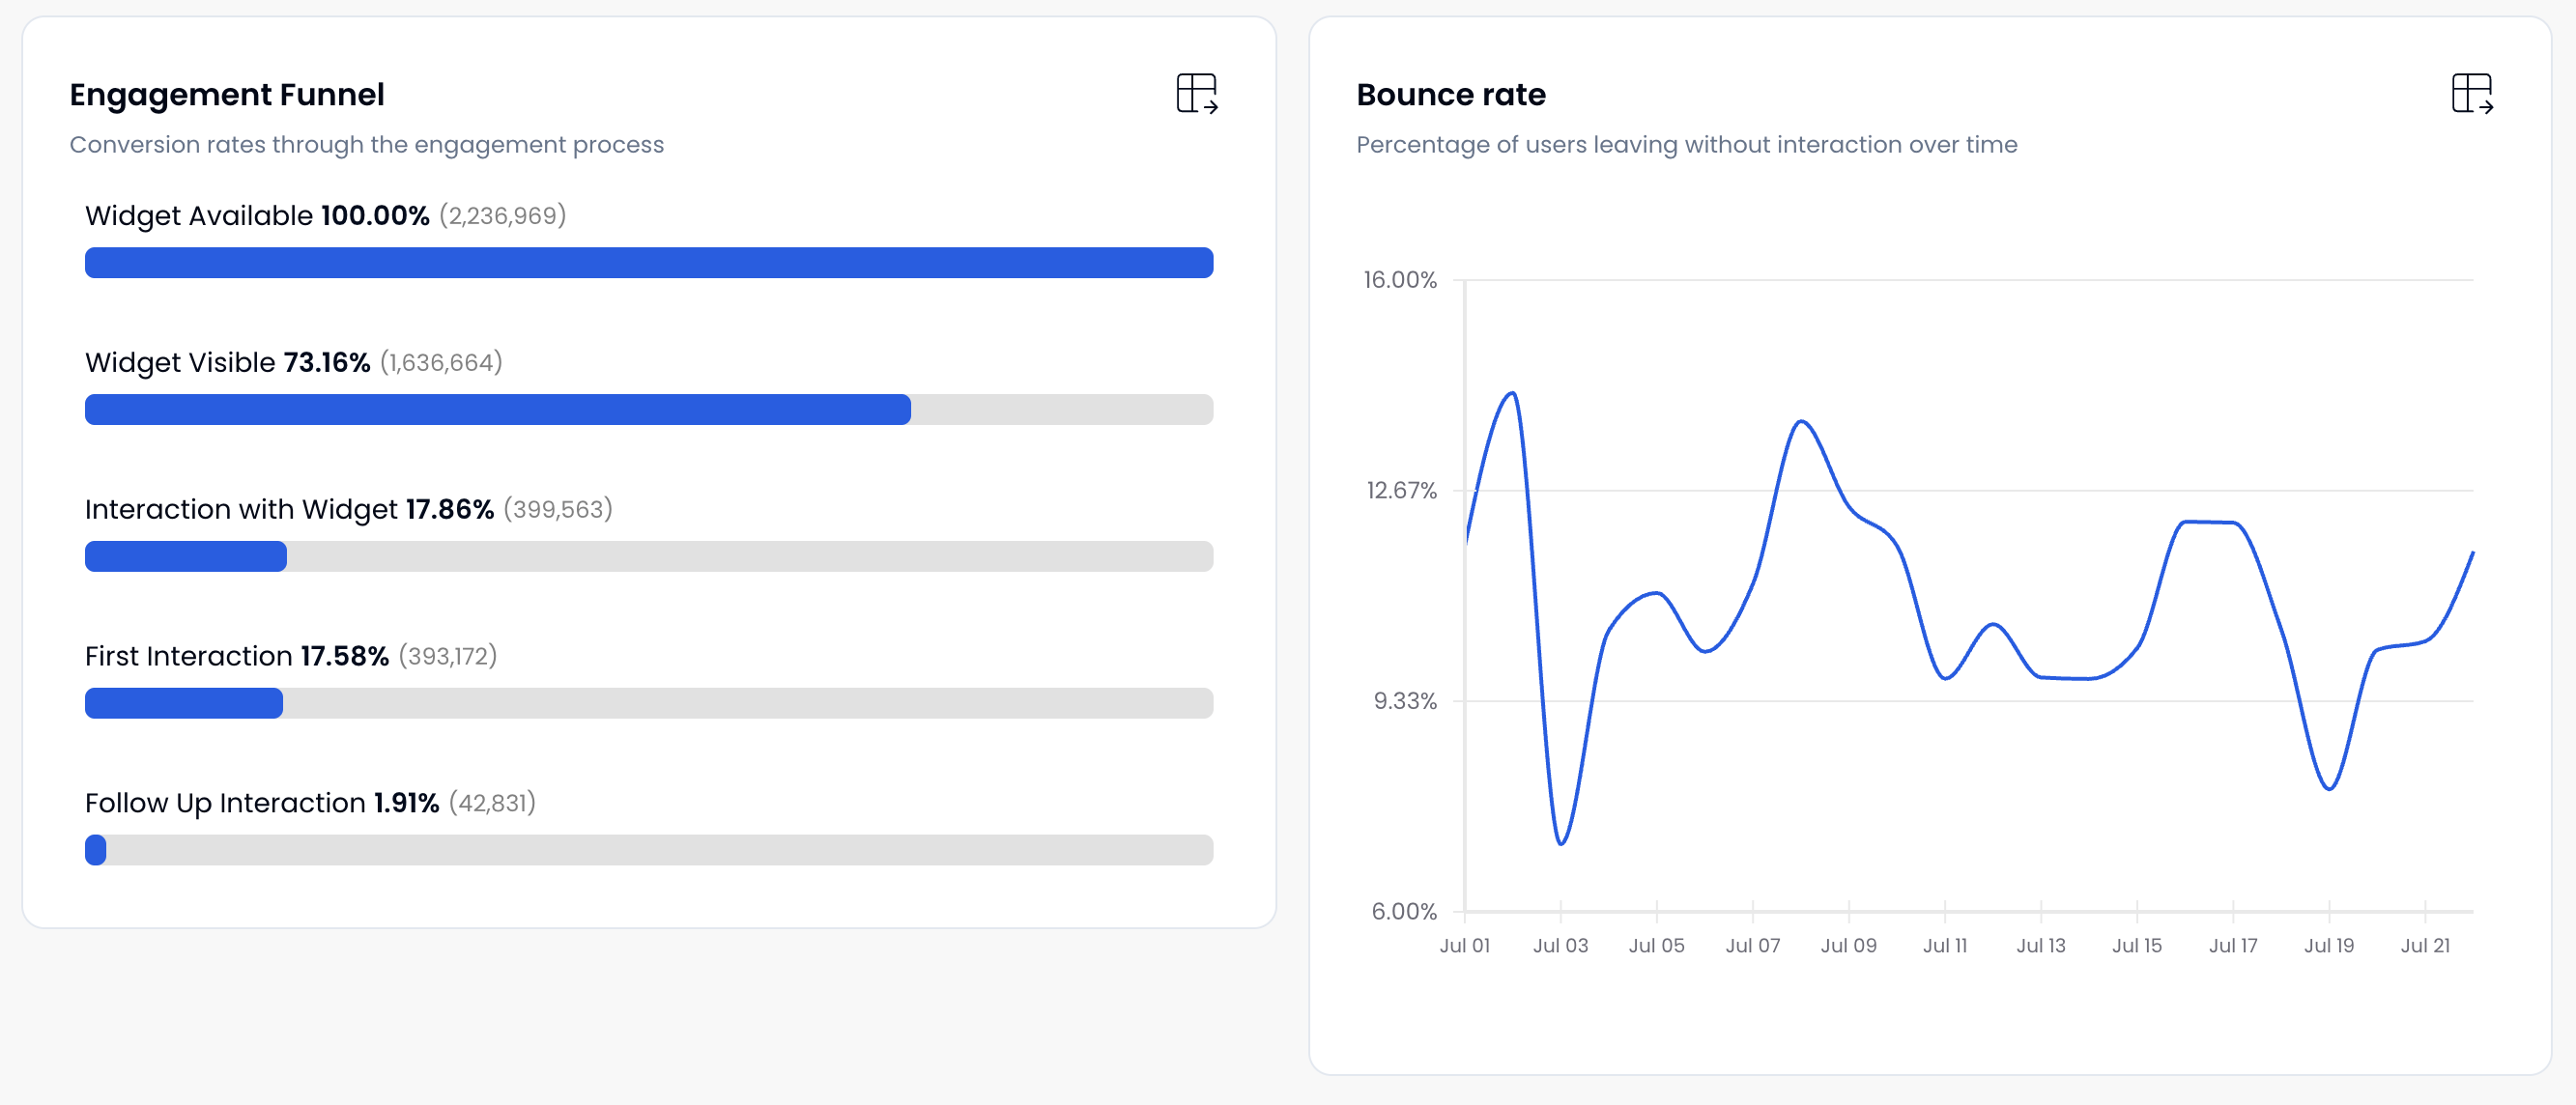Click the Widget Available progress bar
The height and width of the screenshot is (1105, 2576).
649,263
